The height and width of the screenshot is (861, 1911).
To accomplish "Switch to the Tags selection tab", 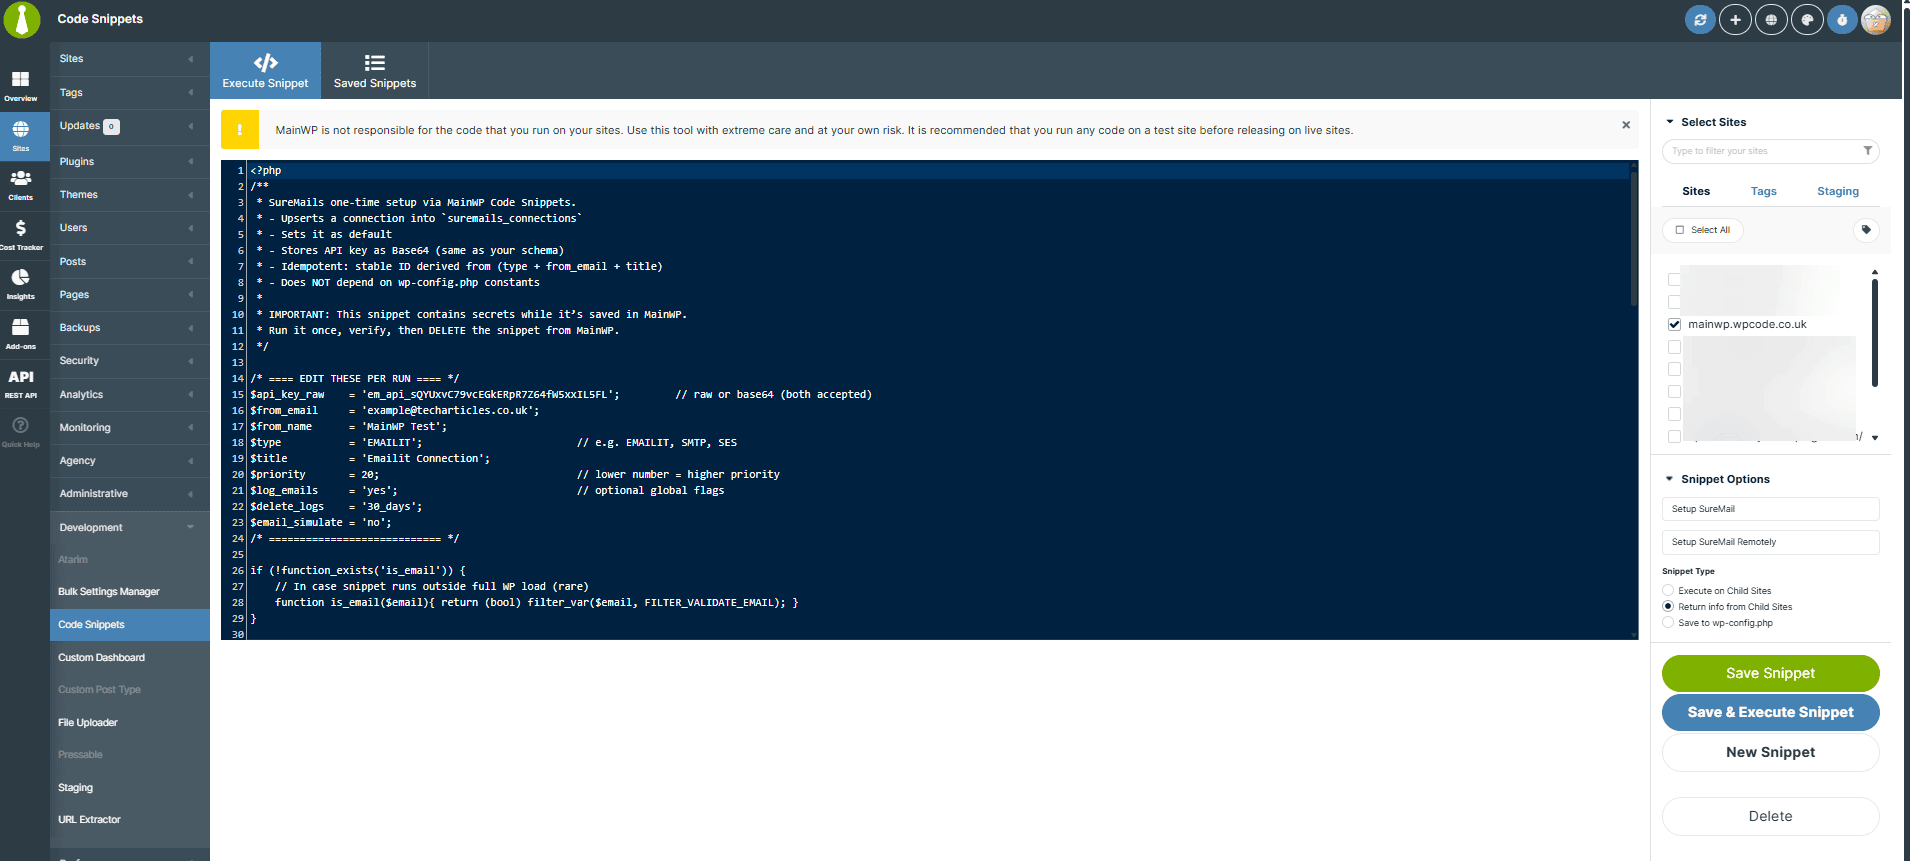I will (x=1764, y=191).
